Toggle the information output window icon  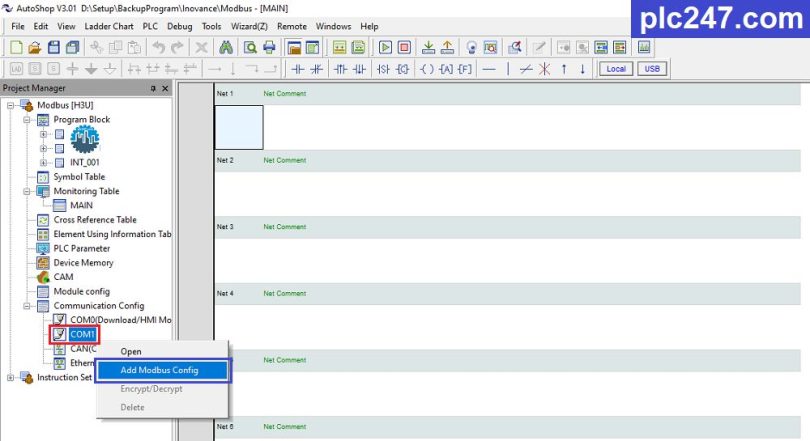pyautogui.click(x=313, y=48)
